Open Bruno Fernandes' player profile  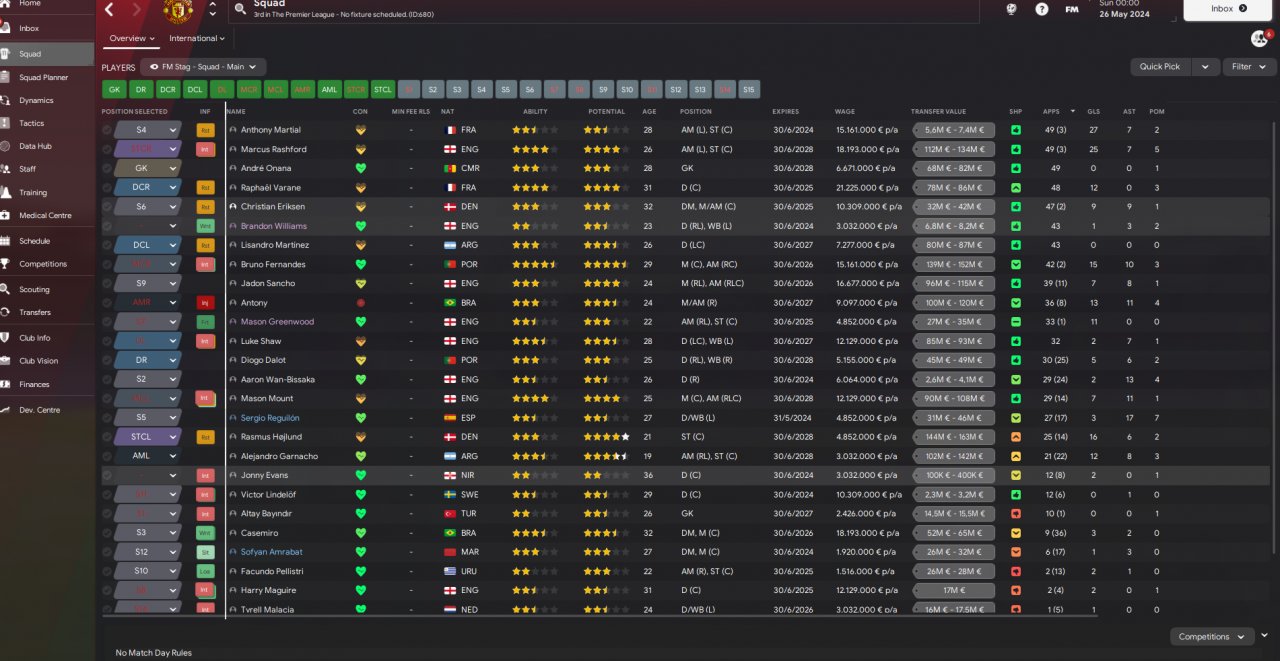pos(273,264)
